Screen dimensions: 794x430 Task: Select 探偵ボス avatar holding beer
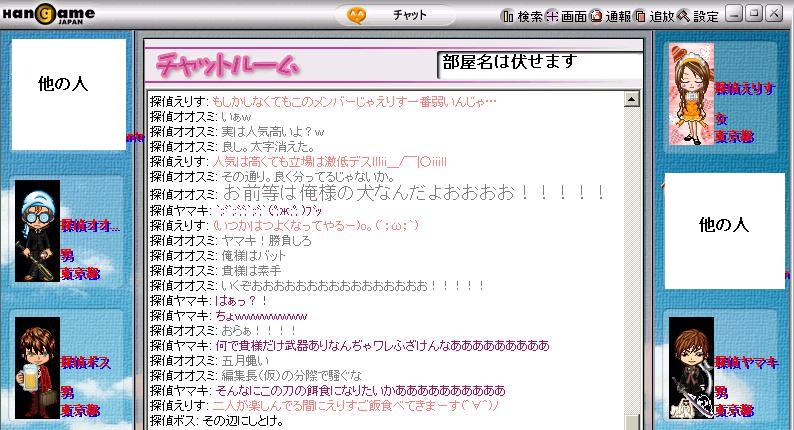pyautogui.click(x=37, y=368)
